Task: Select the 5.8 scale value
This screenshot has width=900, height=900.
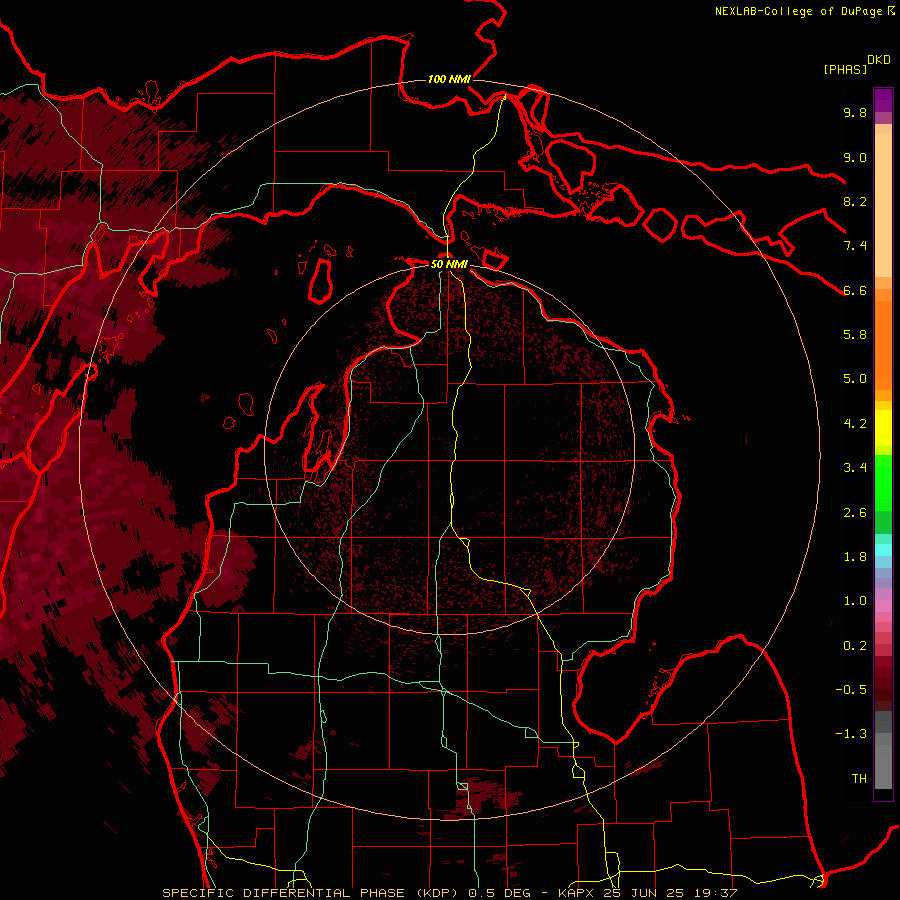Action: click(x=855, y=335)
